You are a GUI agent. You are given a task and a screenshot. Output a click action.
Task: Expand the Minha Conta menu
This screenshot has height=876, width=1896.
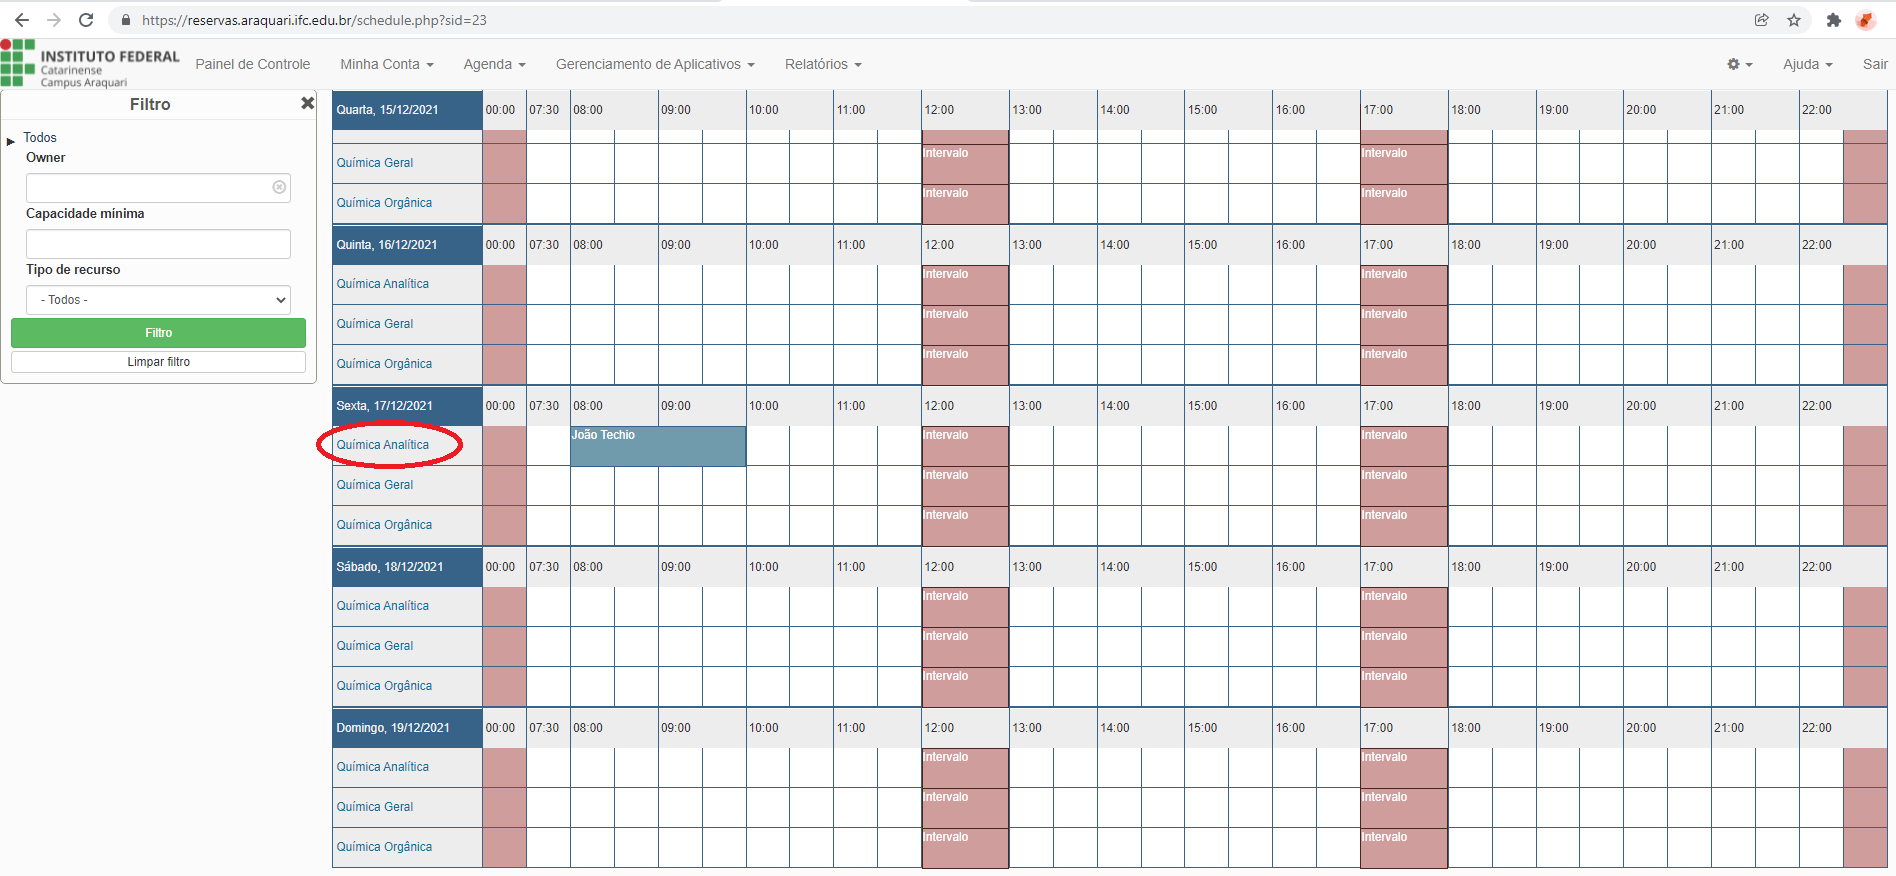point(386,64)
